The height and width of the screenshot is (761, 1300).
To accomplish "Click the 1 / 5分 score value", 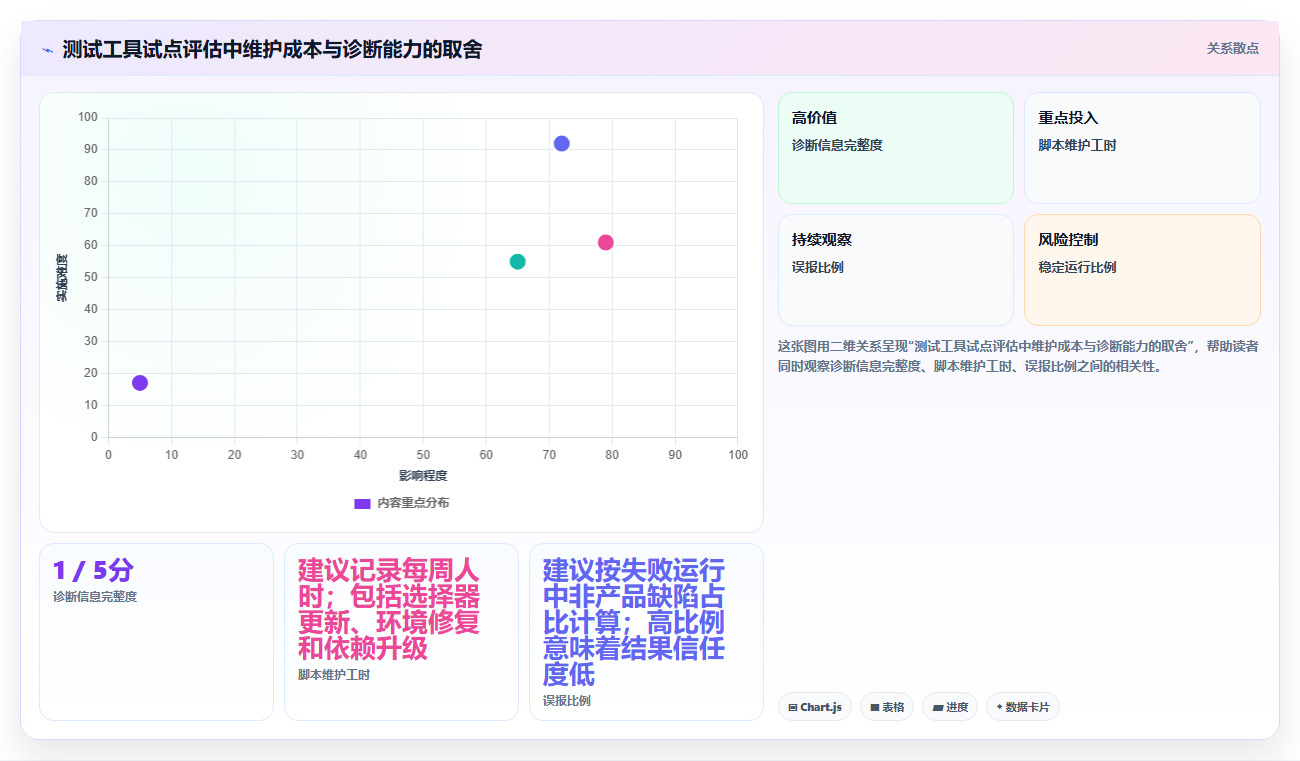I will [x=93, y=571].
